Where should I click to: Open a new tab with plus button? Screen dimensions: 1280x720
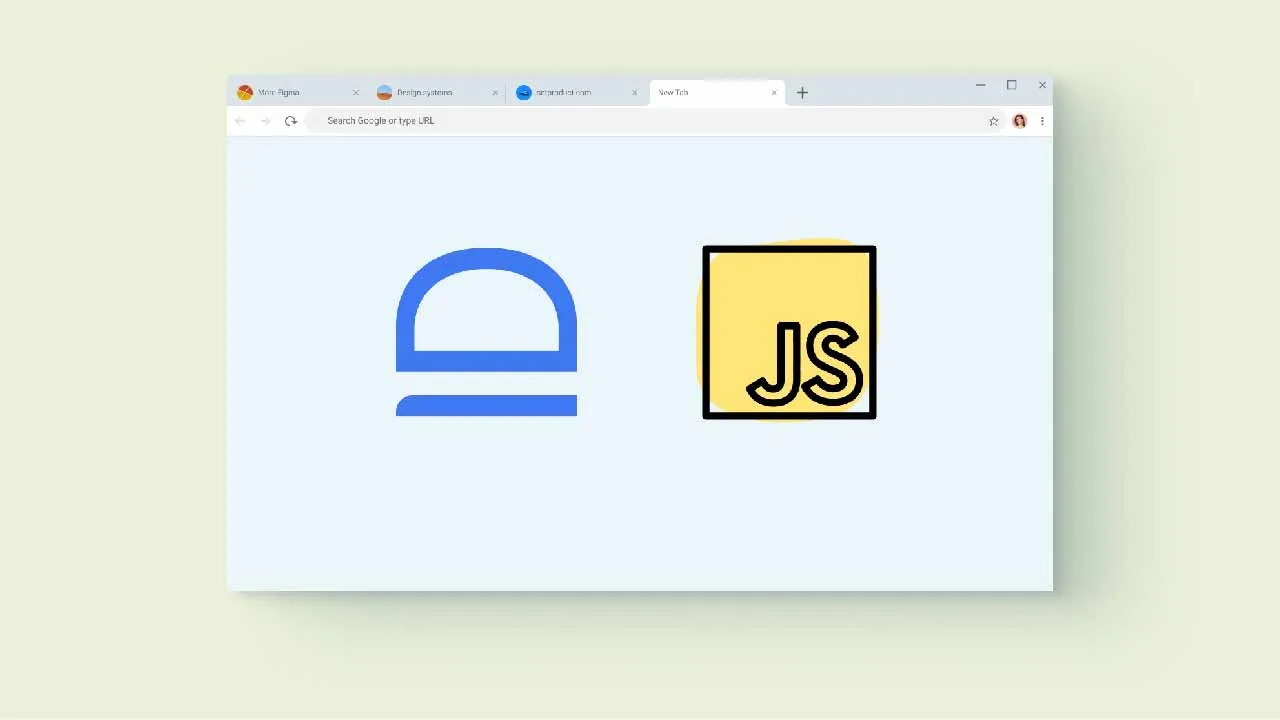(802, 93)
